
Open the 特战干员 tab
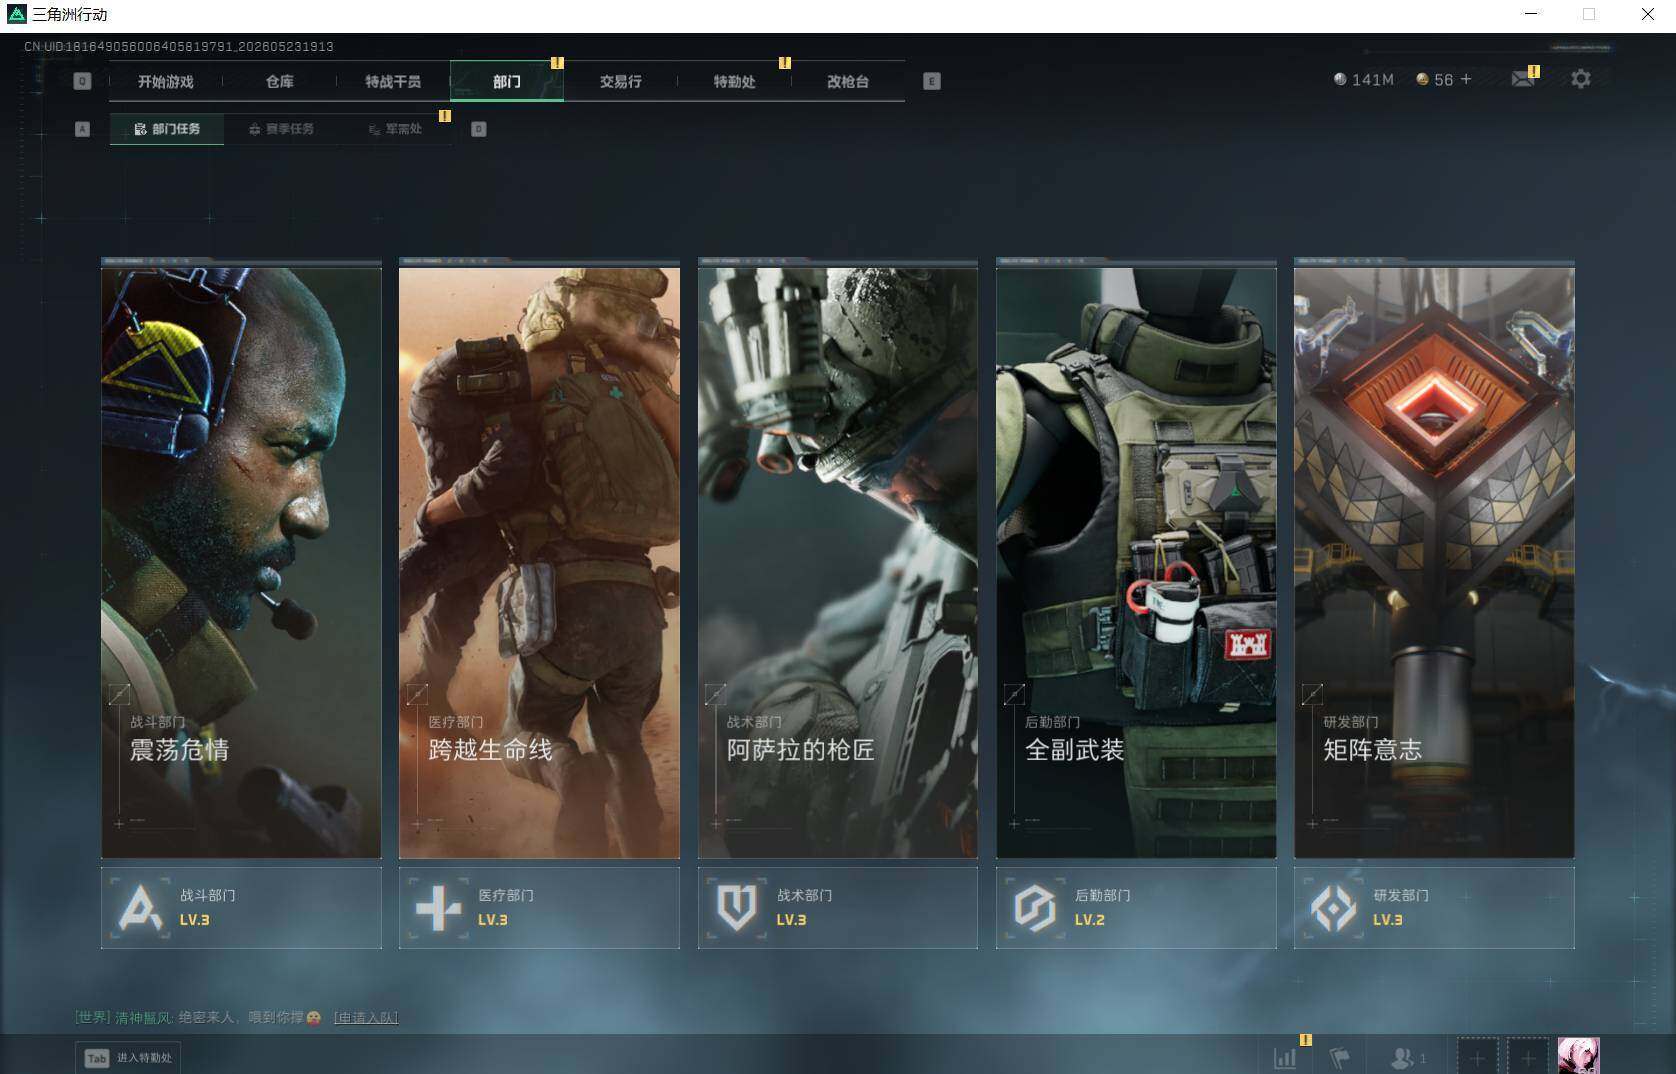tap(393, 81)
